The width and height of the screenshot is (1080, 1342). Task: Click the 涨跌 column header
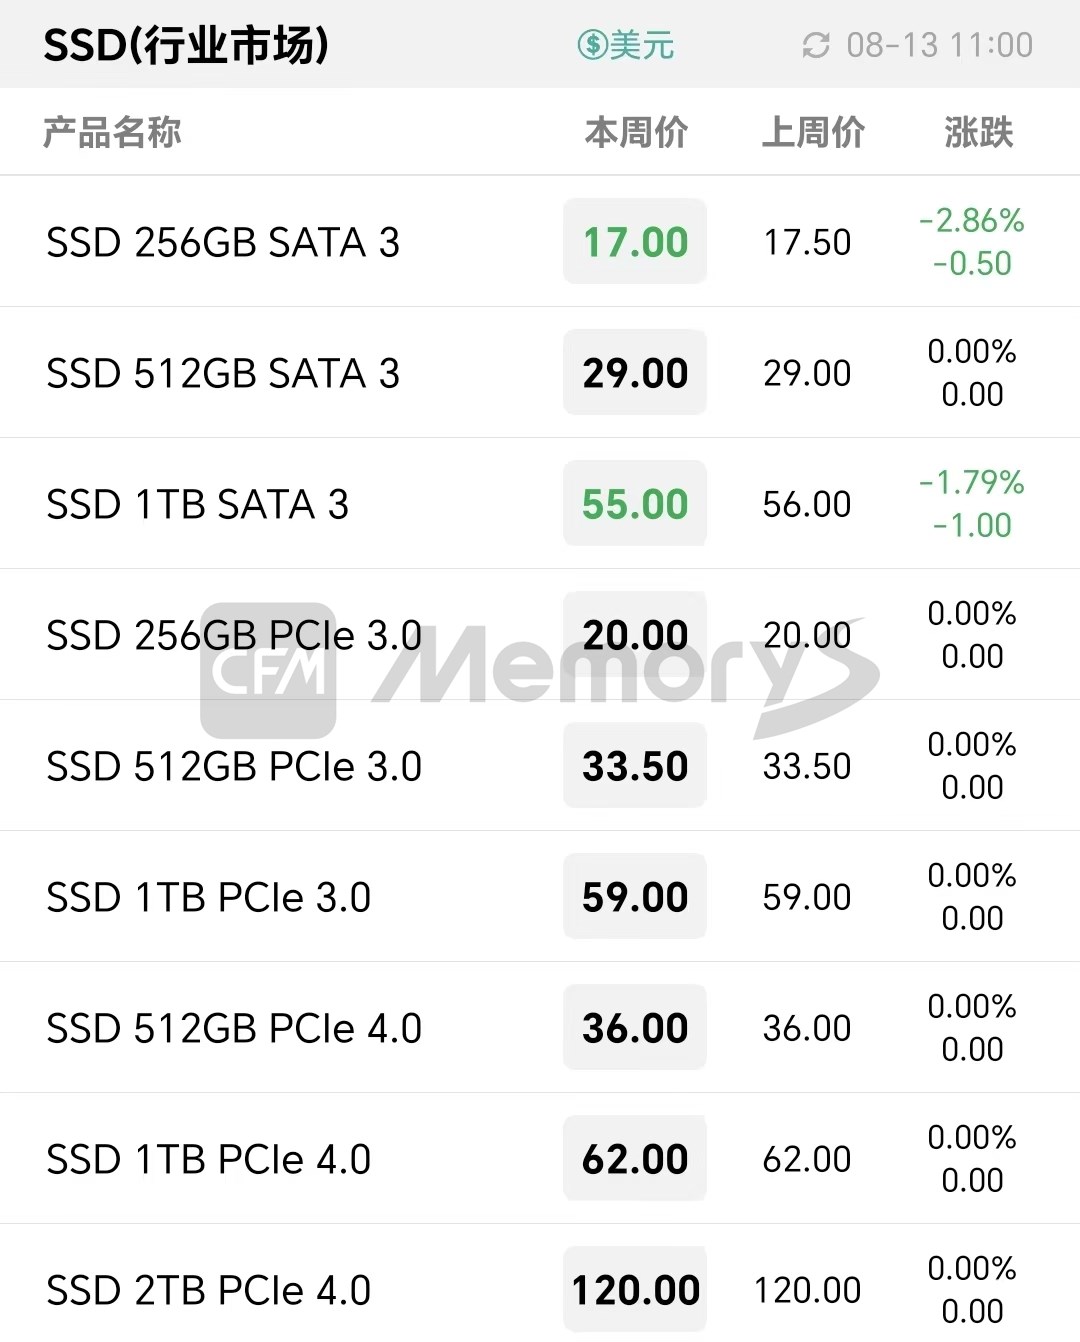[979, 132]
